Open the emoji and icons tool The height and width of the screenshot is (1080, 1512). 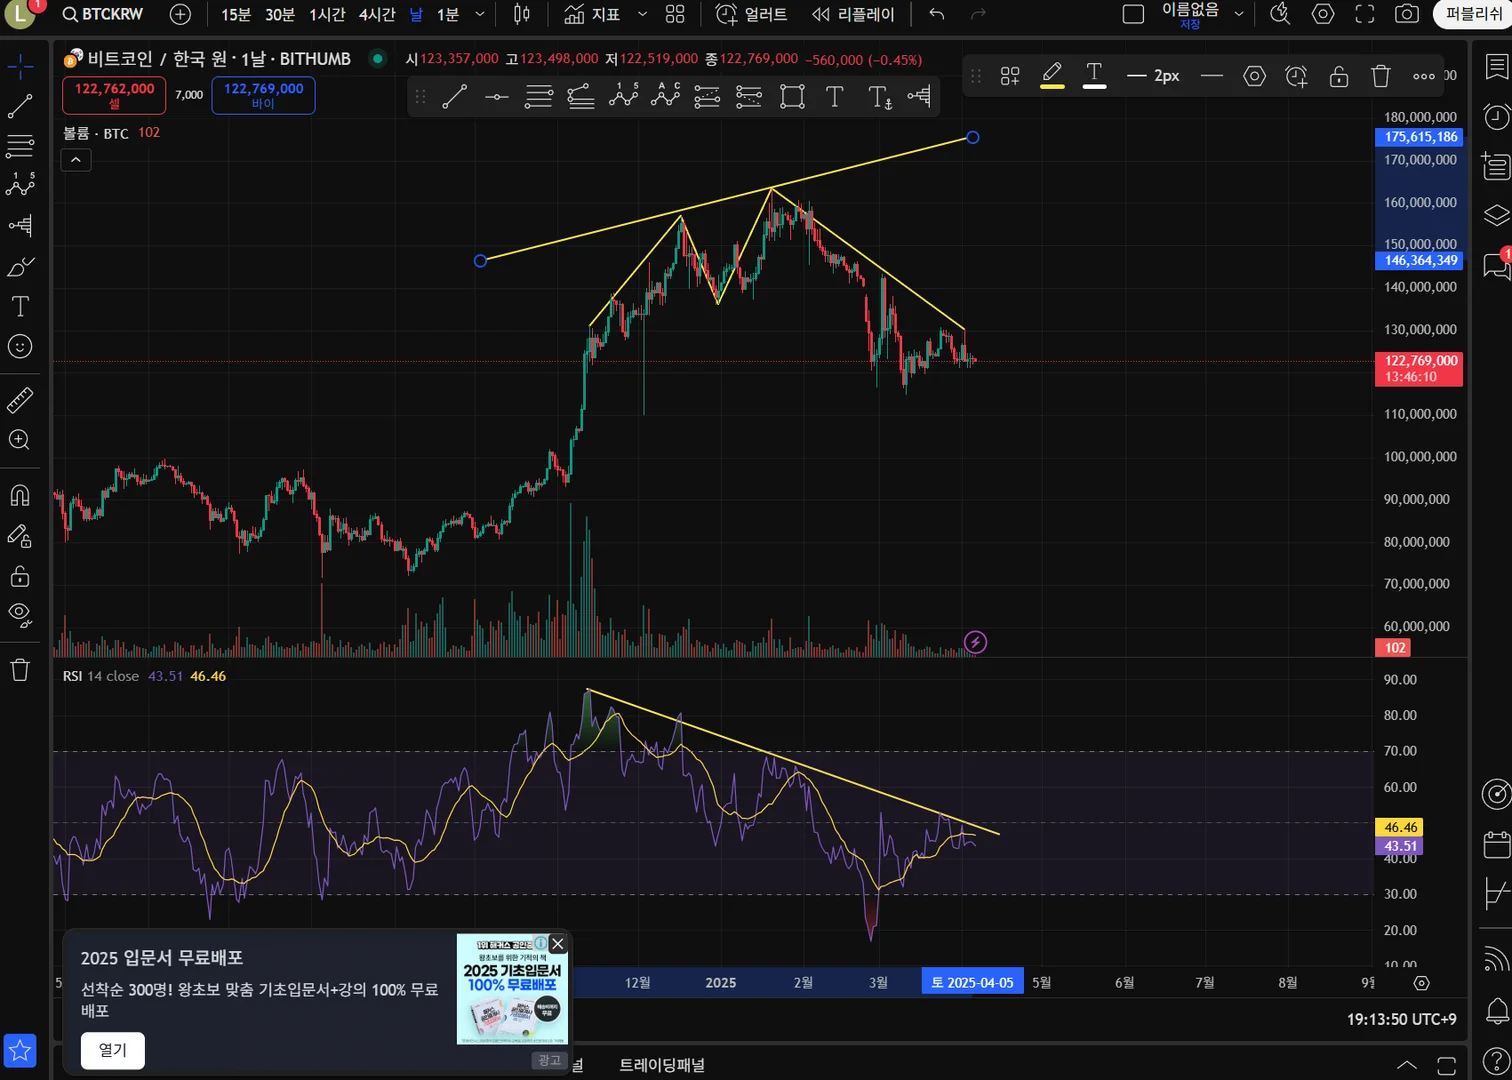coord(20,347)
